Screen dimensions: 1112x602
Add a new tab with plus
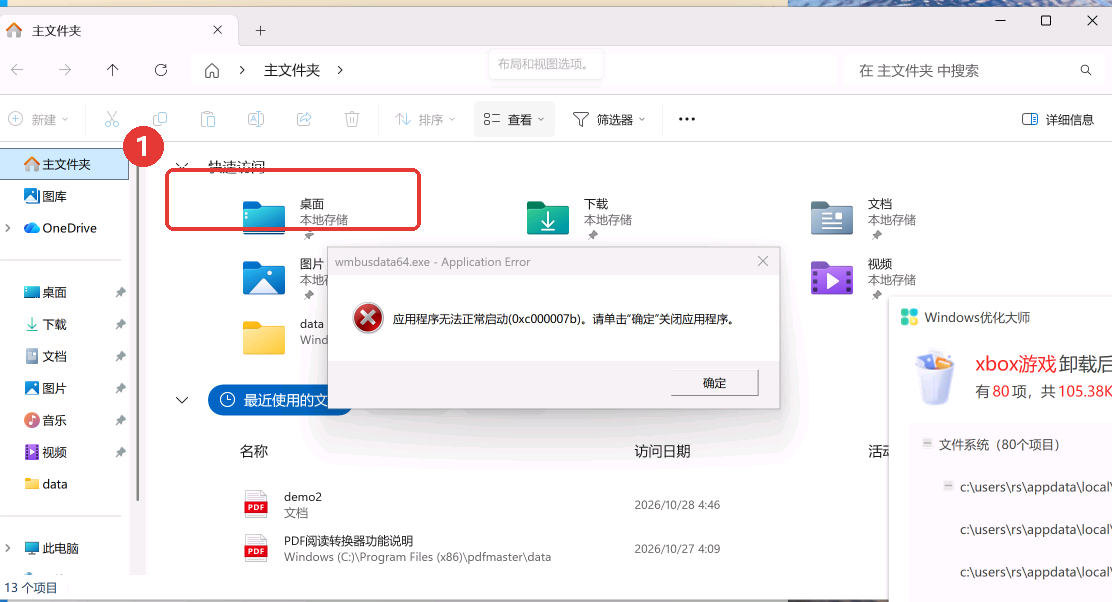(x=260, y=30)
